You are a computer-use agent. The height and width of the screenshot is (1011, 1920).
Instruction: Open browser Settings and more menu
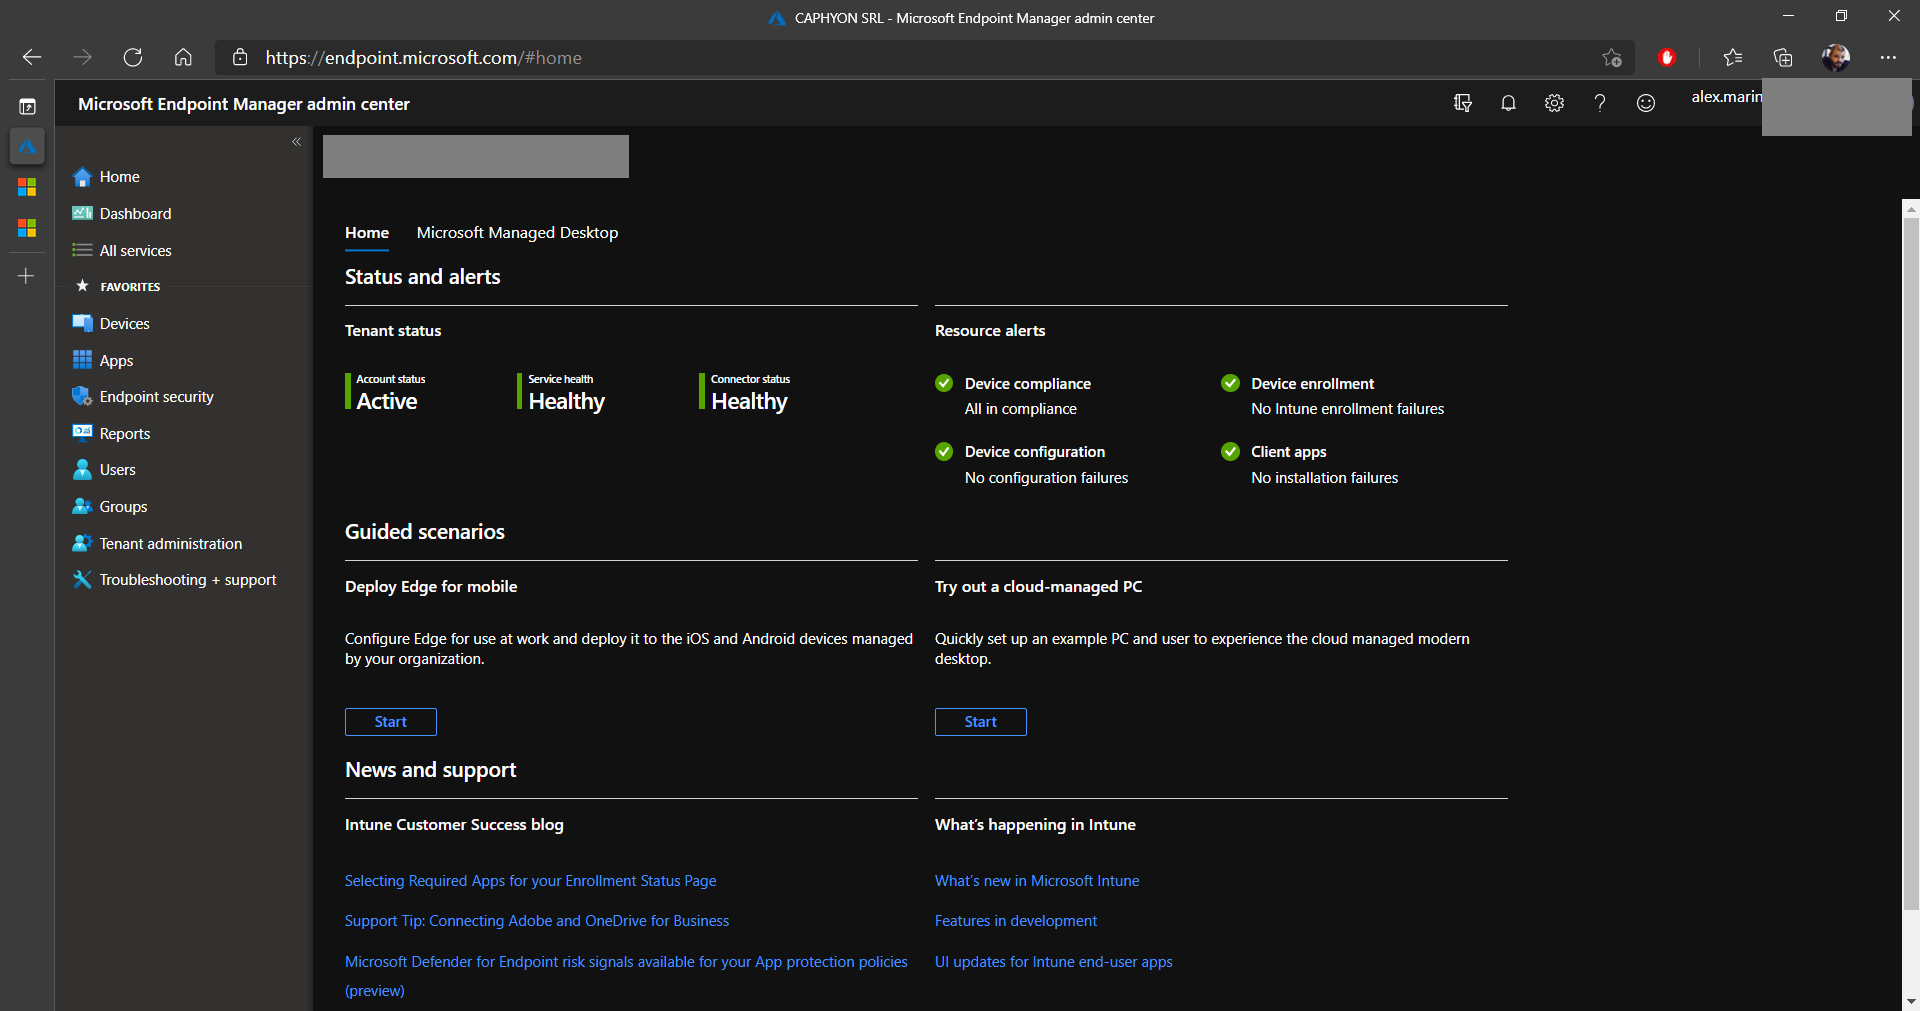point(1888,58)
